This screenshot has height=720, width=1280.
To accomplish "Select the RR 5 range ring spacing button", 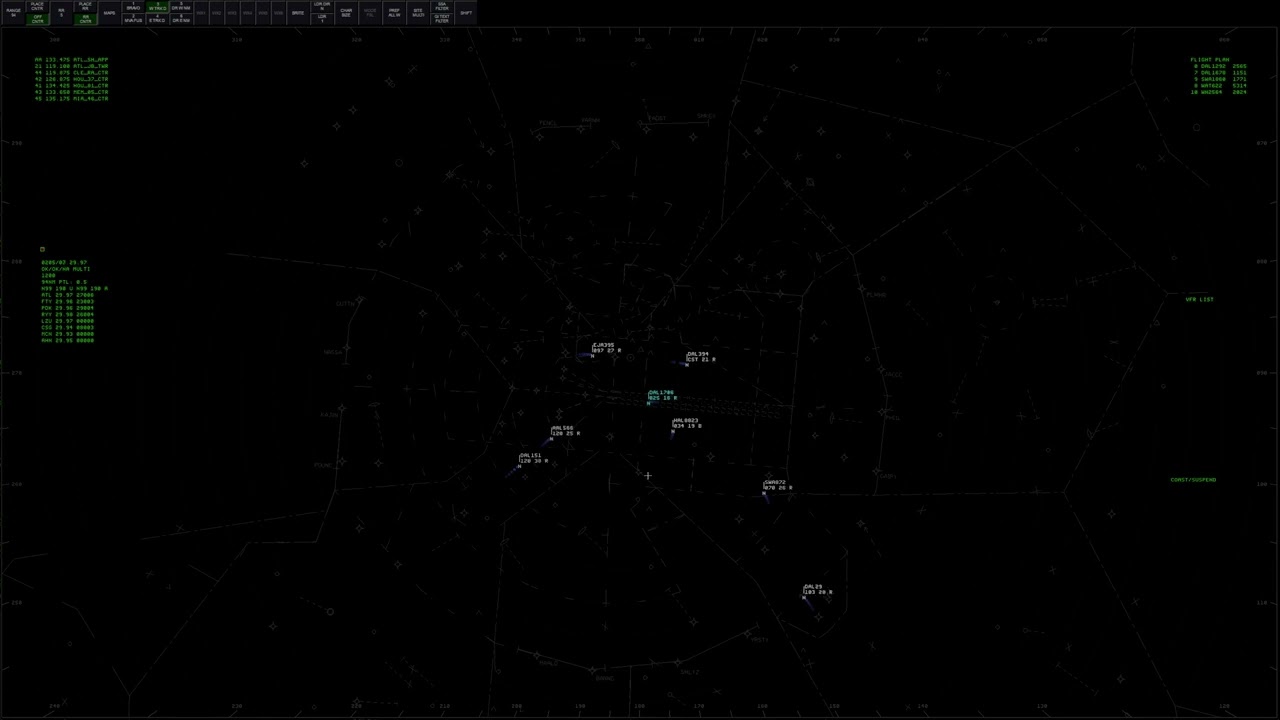I will tap(61, 12).
